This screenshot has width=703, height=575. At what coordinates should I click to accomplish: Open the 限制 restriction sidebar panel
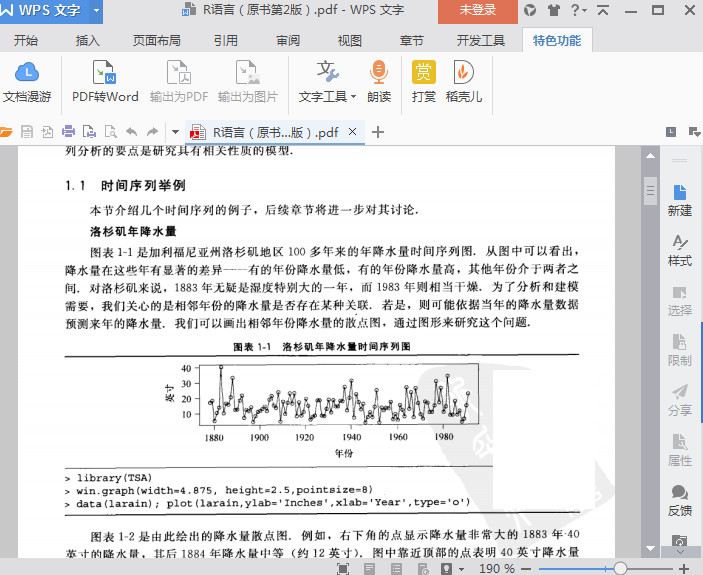coord(680,350)
